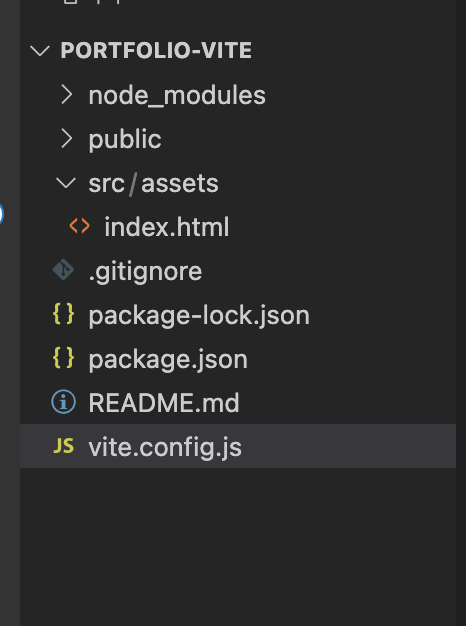466x626 pixels.
Task: Click the info icon next to README.md
Action: 63,402
